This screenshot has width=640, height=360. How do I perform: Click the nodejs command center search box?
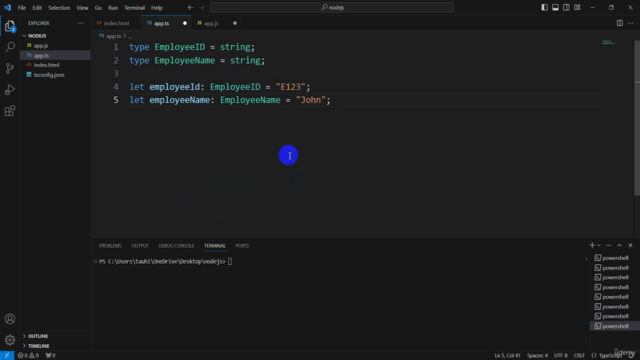(332, 7)
